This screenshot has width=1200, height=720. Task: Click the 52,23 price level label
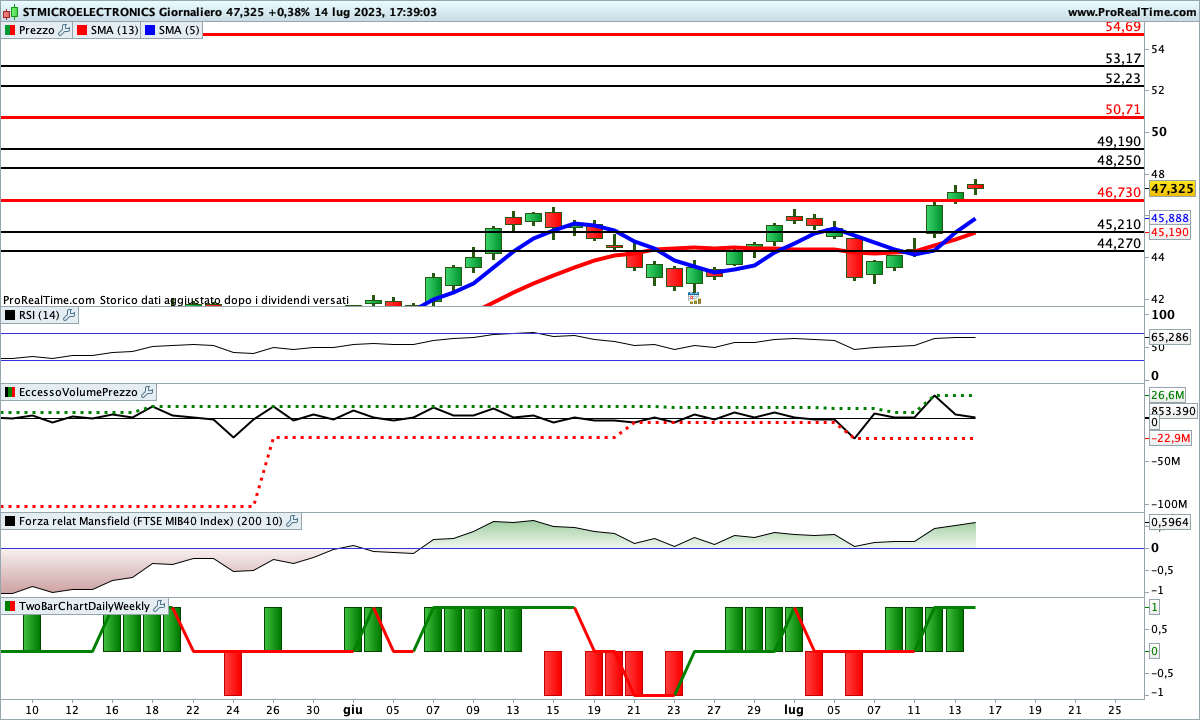tap(1123, 78)
